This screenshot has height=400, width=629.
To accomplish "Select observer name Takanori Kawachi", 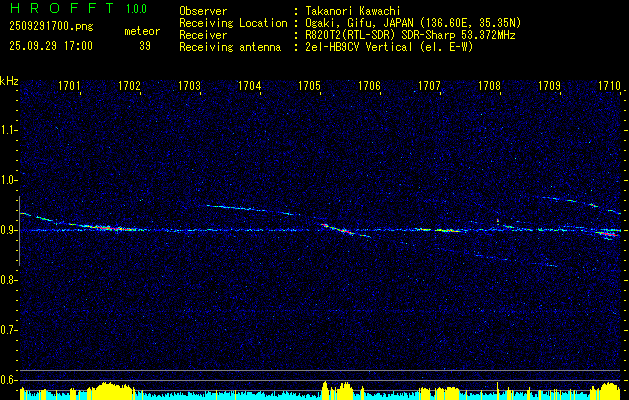I will [x=353, y=11].
